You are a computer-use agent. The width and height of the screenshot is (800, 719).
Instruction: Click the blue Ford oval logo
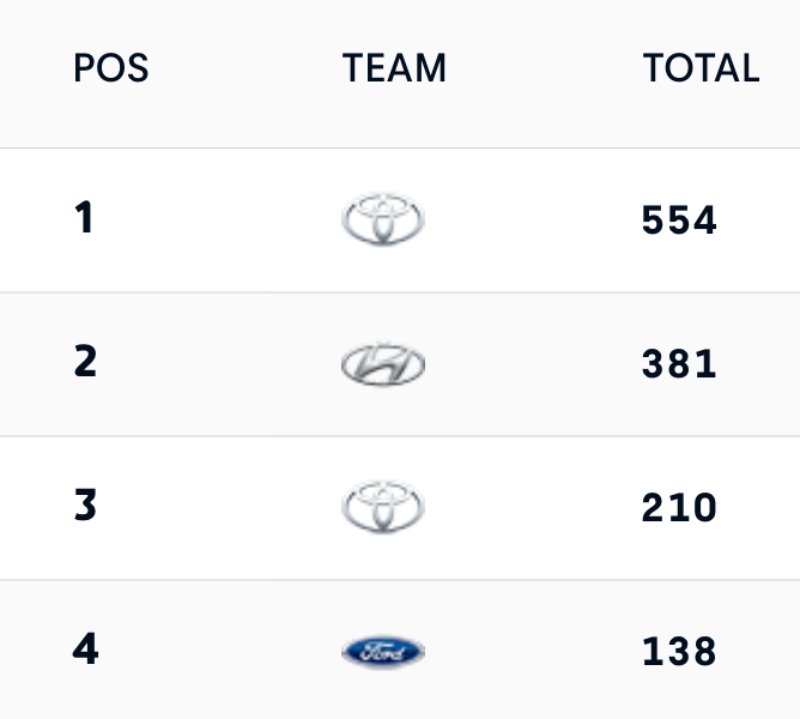(x=383, y=652)
